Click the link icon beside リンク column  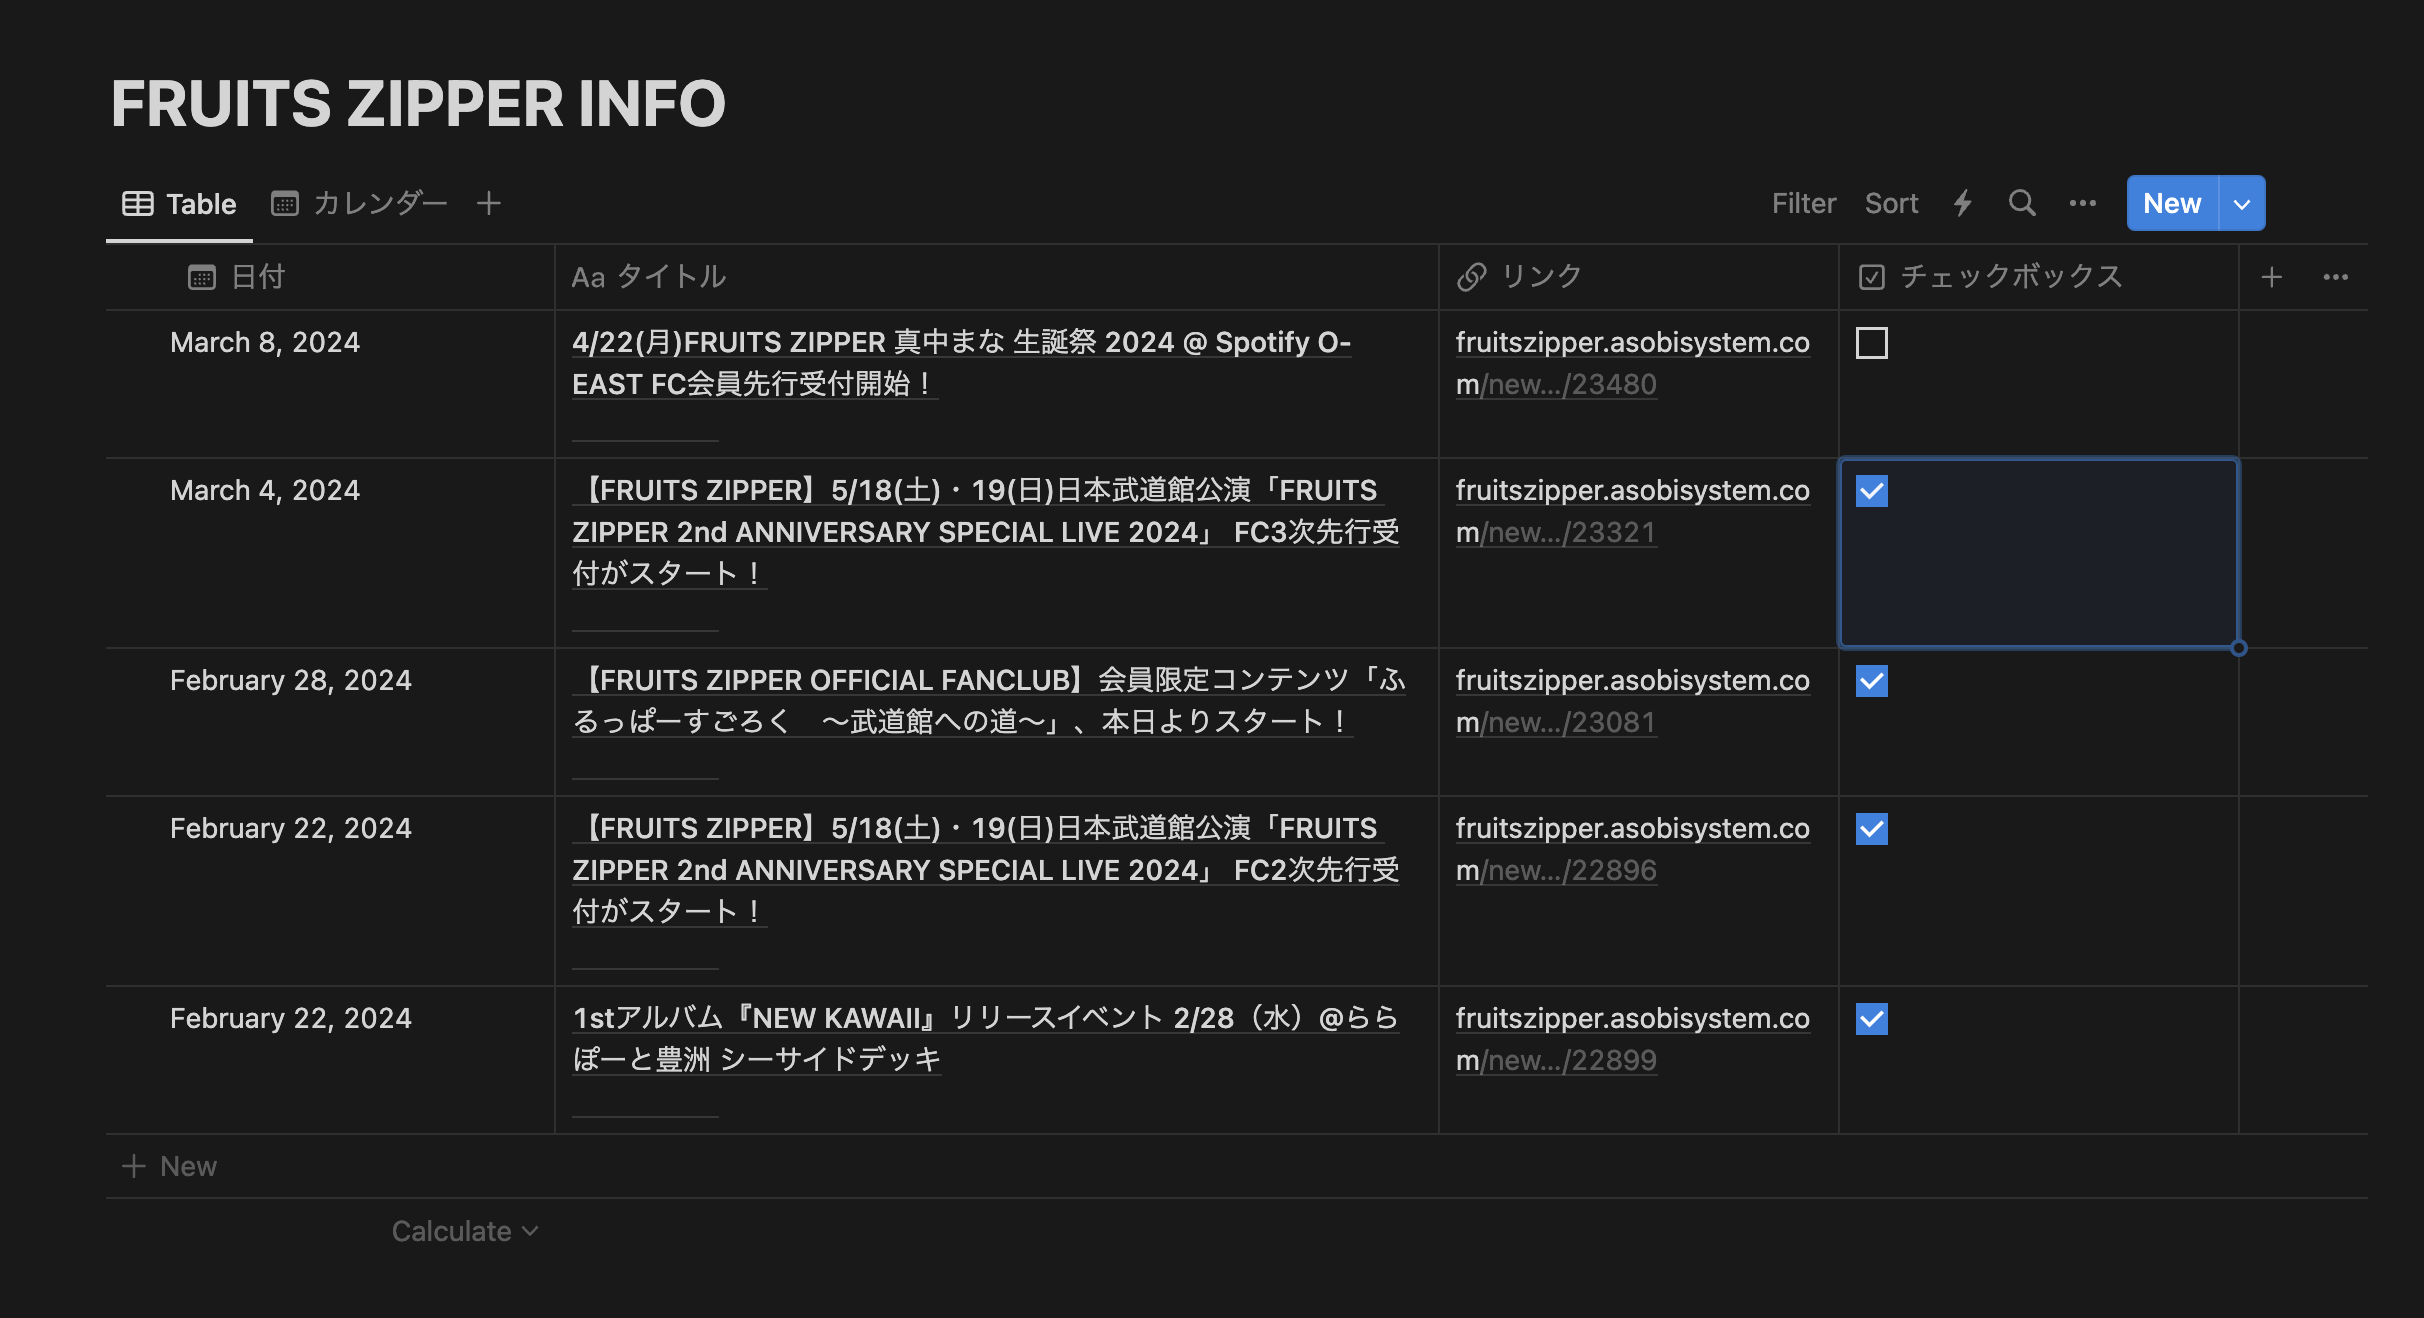coord(1472,277)
